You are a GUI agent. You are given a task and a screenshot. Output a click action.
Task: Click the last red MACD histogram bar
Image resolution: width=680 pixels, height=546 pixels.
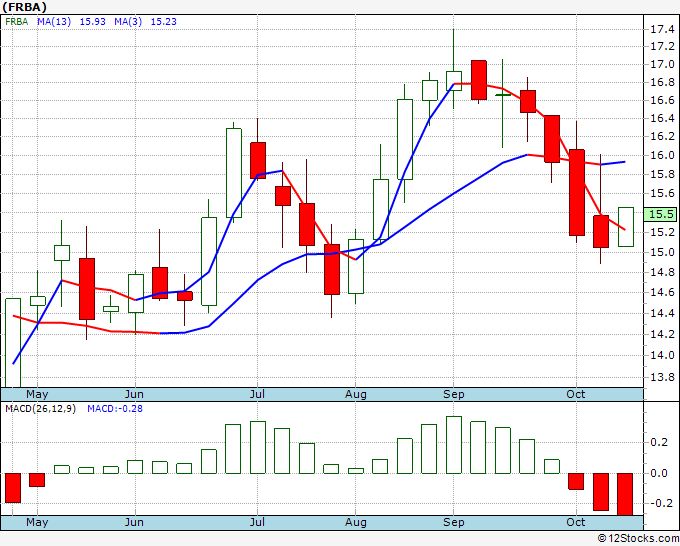(625, 494)
